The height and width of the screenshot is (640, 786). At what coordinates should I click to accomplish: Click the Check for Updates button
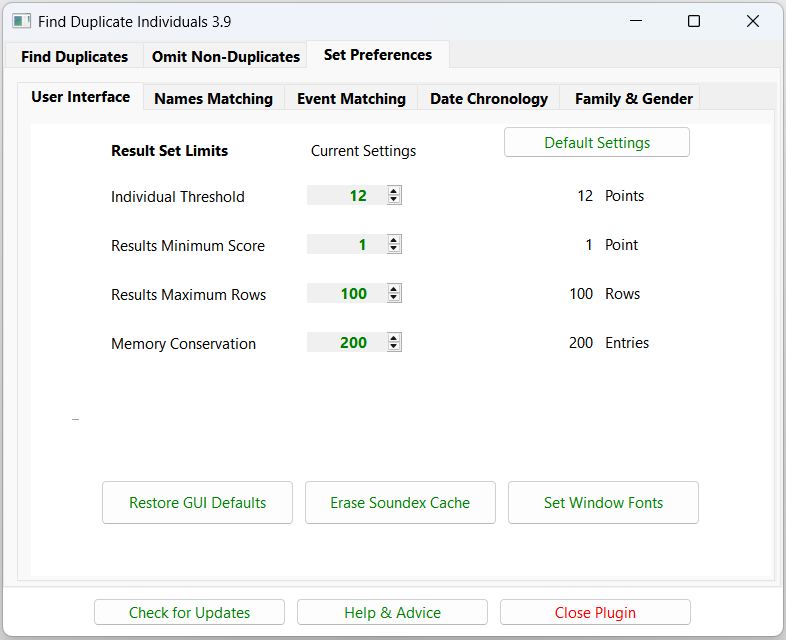[x=189, y=612]
